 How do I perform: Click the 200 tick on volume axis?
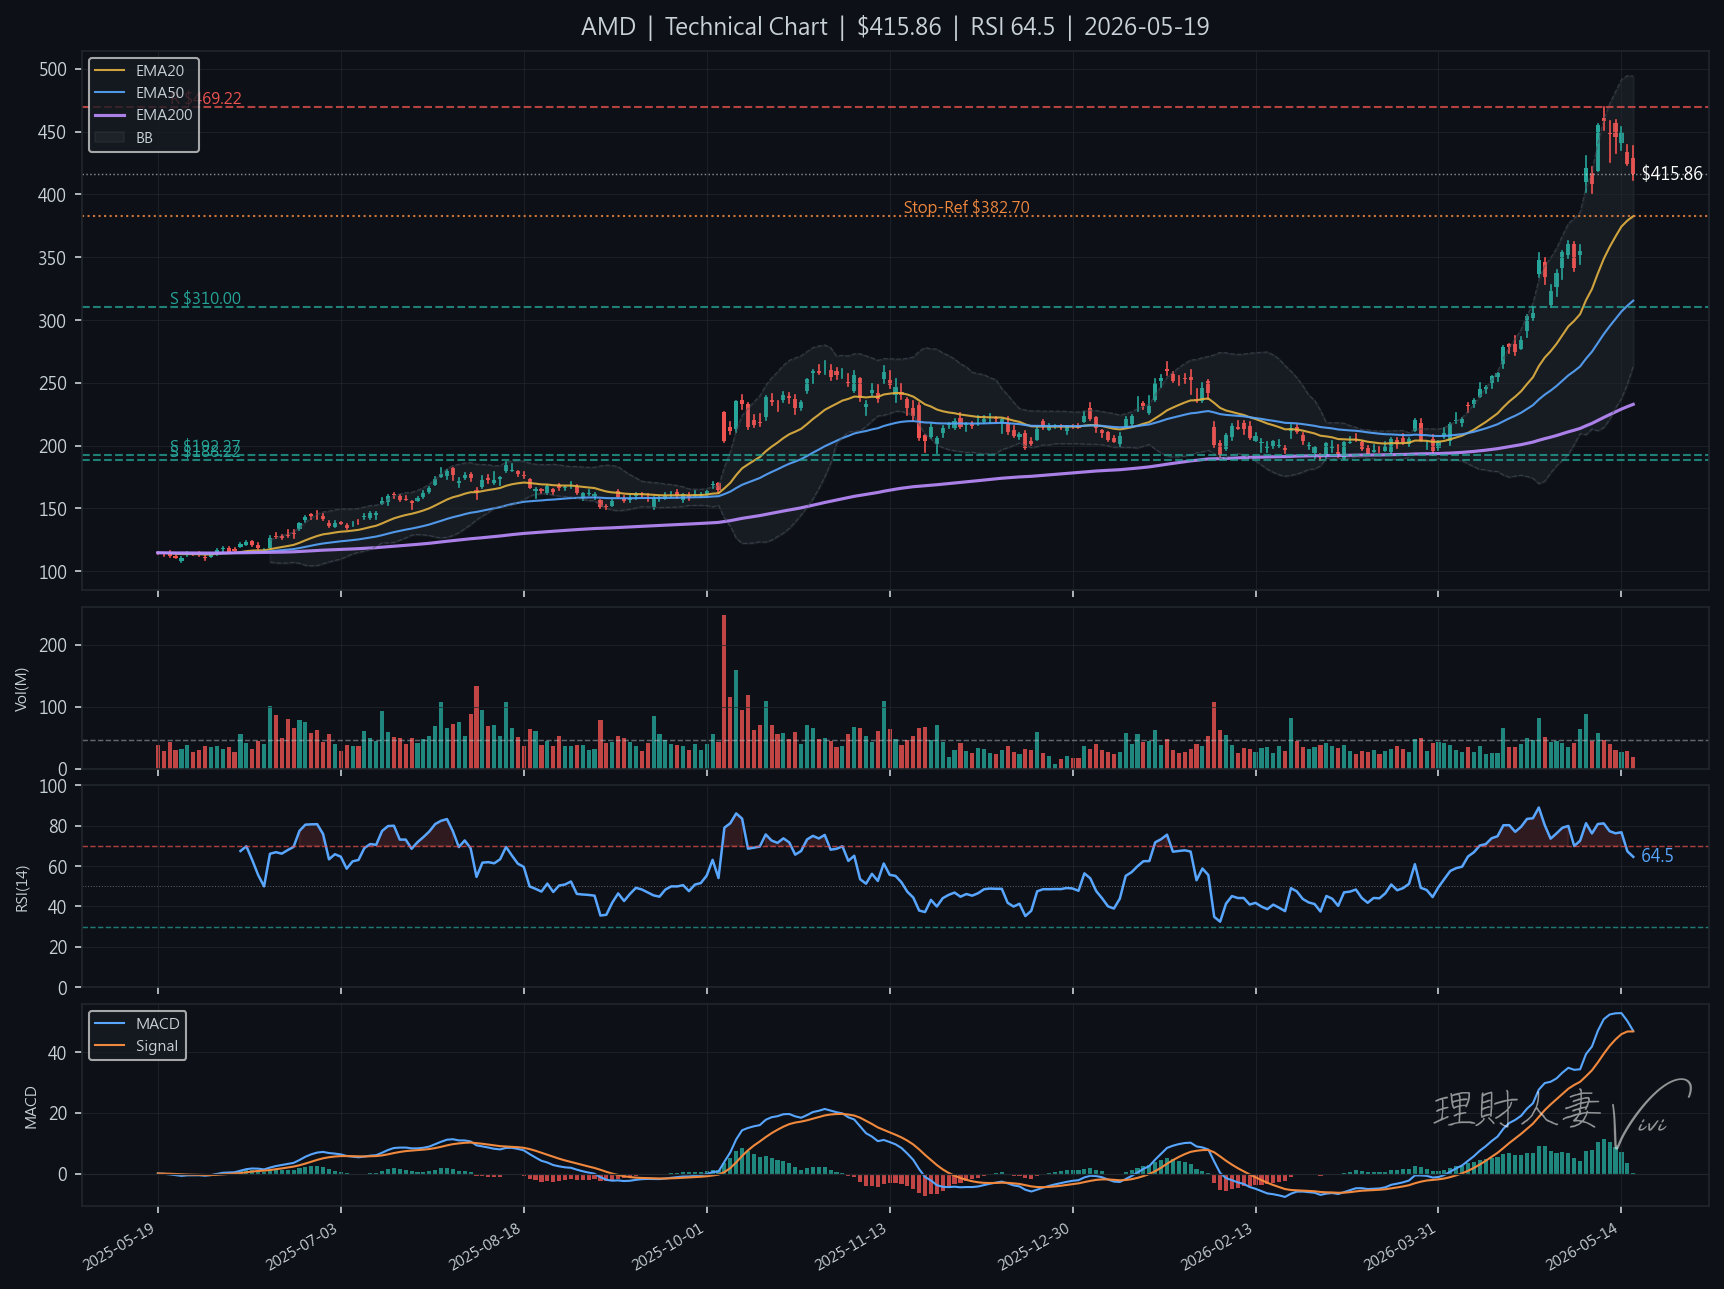click(53, 646)
